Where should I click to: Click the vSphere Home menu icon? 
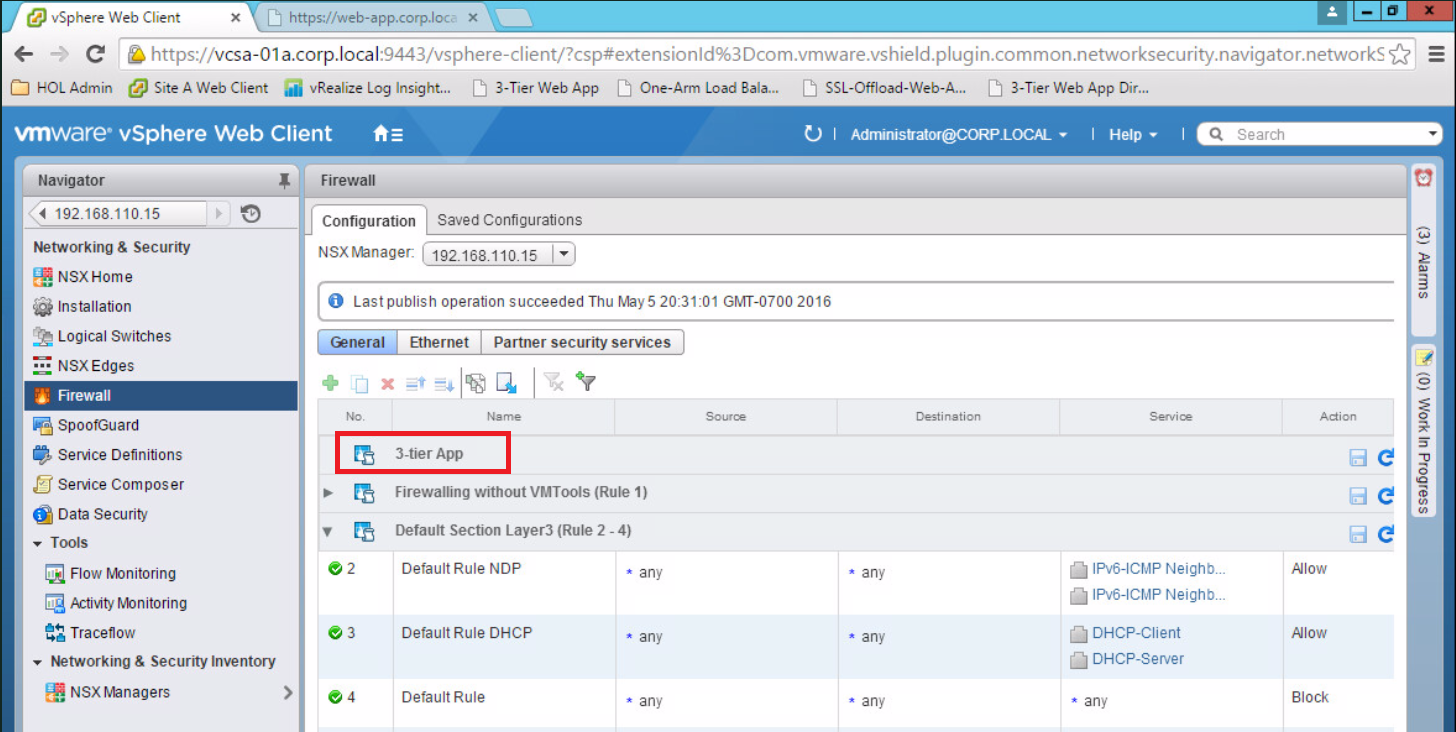[387, 134]
